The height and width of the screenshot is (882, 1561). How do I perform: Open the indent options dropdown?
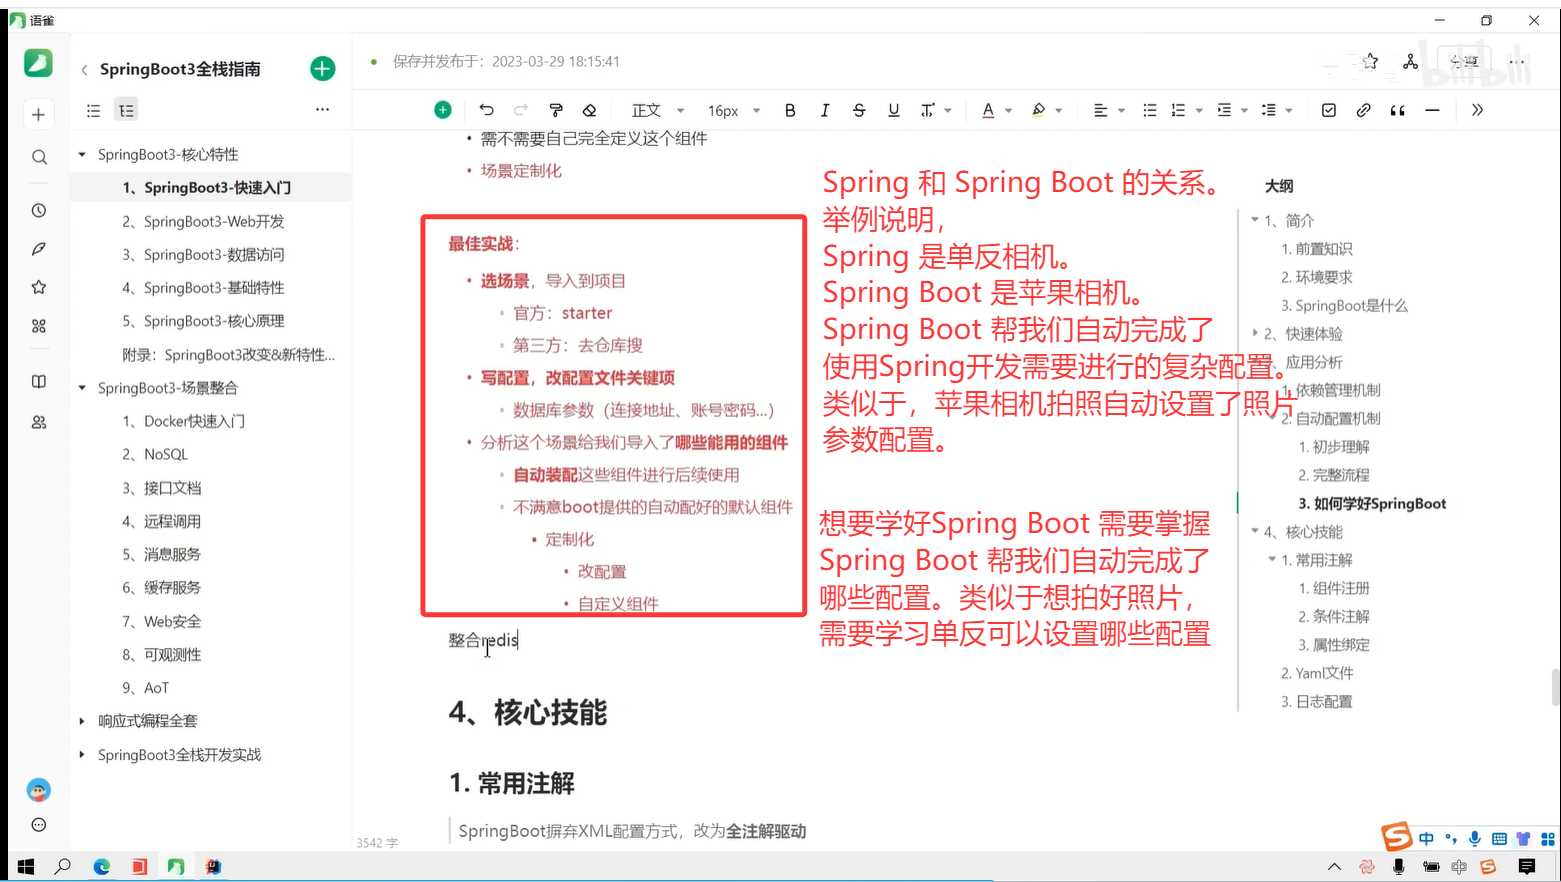[x=1234, y=110]
